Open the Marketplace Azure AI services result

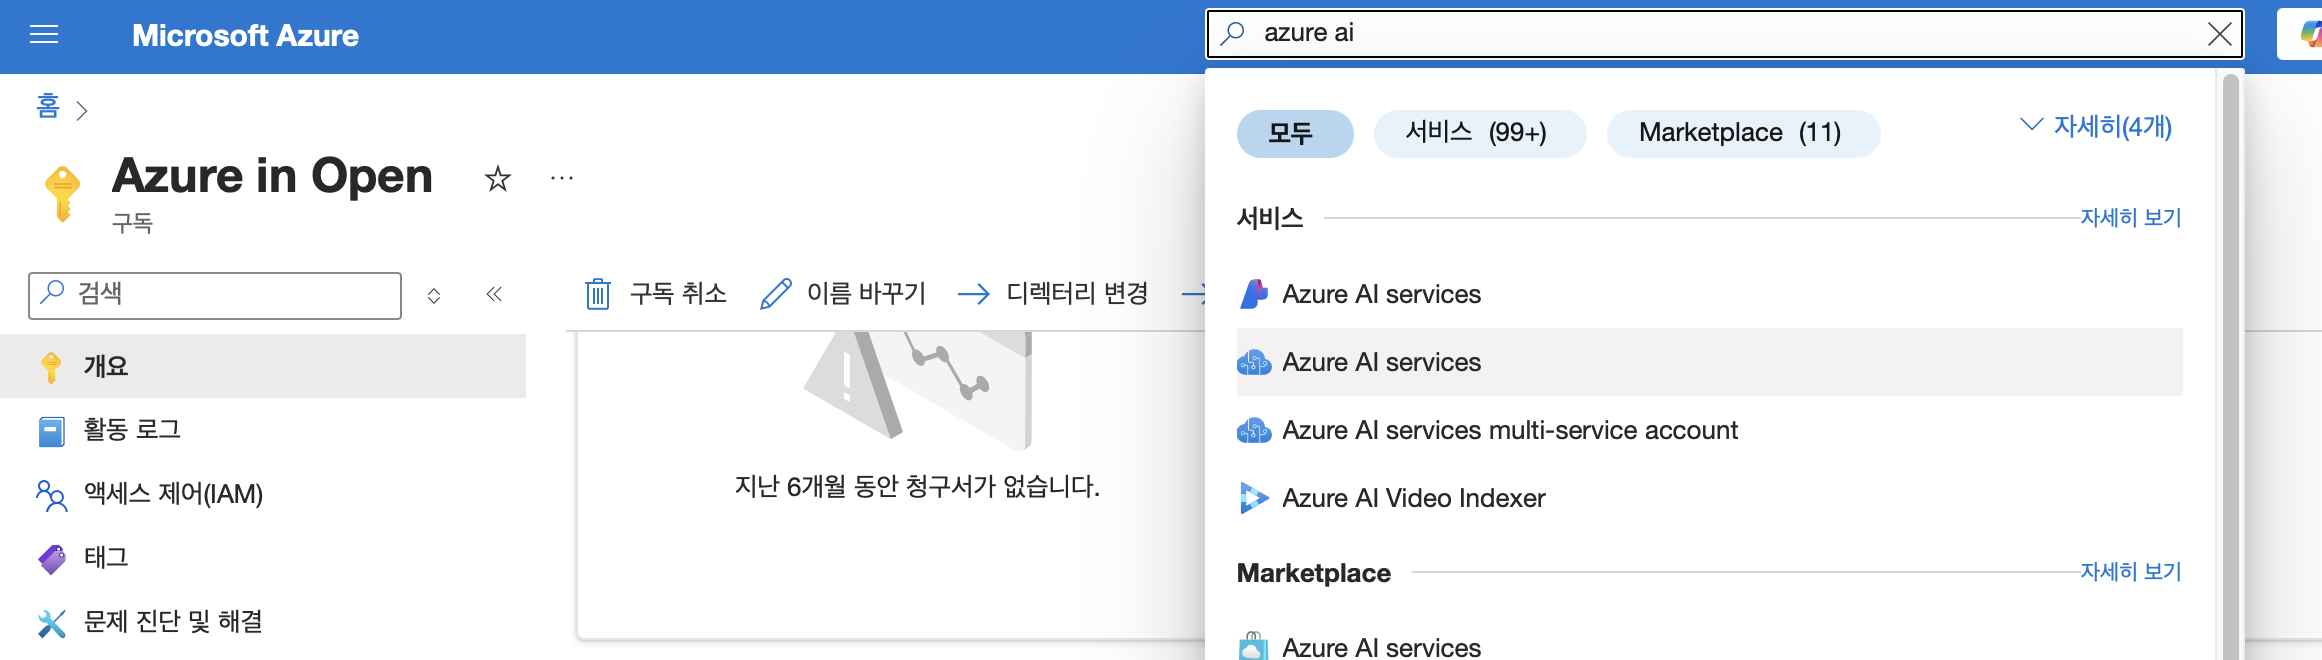pyautogui.click(x=1709, y=647)
